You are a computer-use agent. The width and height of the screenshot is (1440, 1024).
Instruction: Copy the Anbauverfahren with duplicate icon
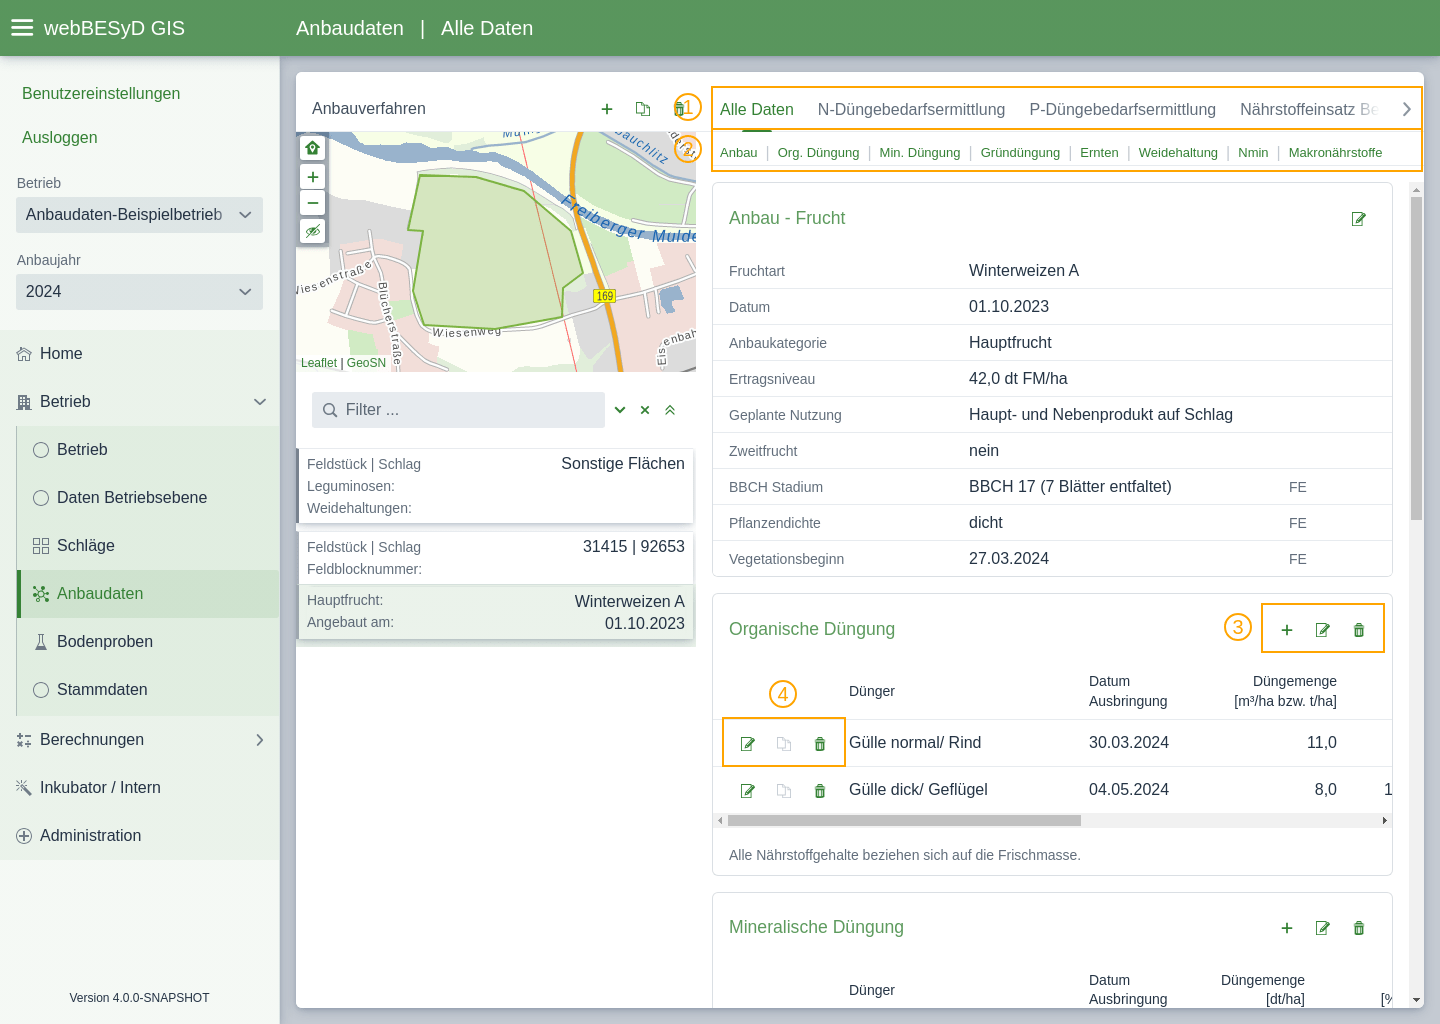point(643,109)
